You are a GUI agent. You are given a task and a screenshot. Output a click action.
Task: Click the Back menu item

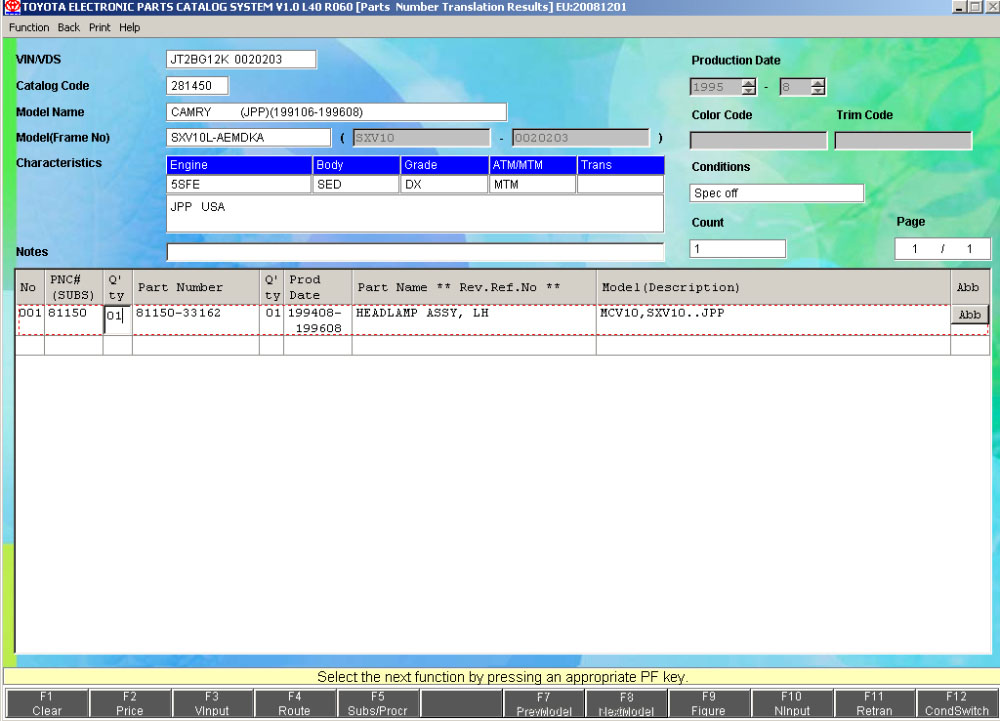pyautogui.click(x=68, y=27)
